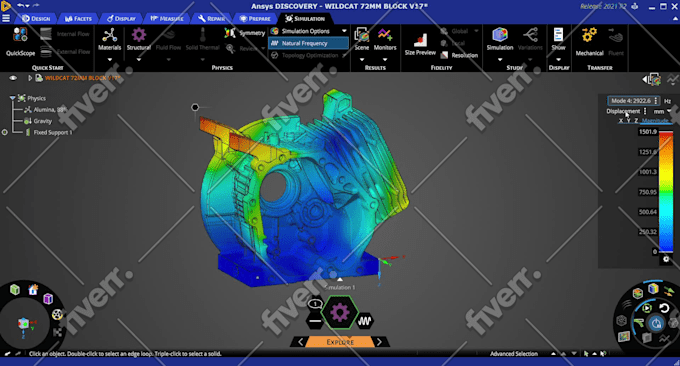This screenshot has width=680, height=366.
Task: Toggle the eye visibility icon in tree
Action: (13, 78)
